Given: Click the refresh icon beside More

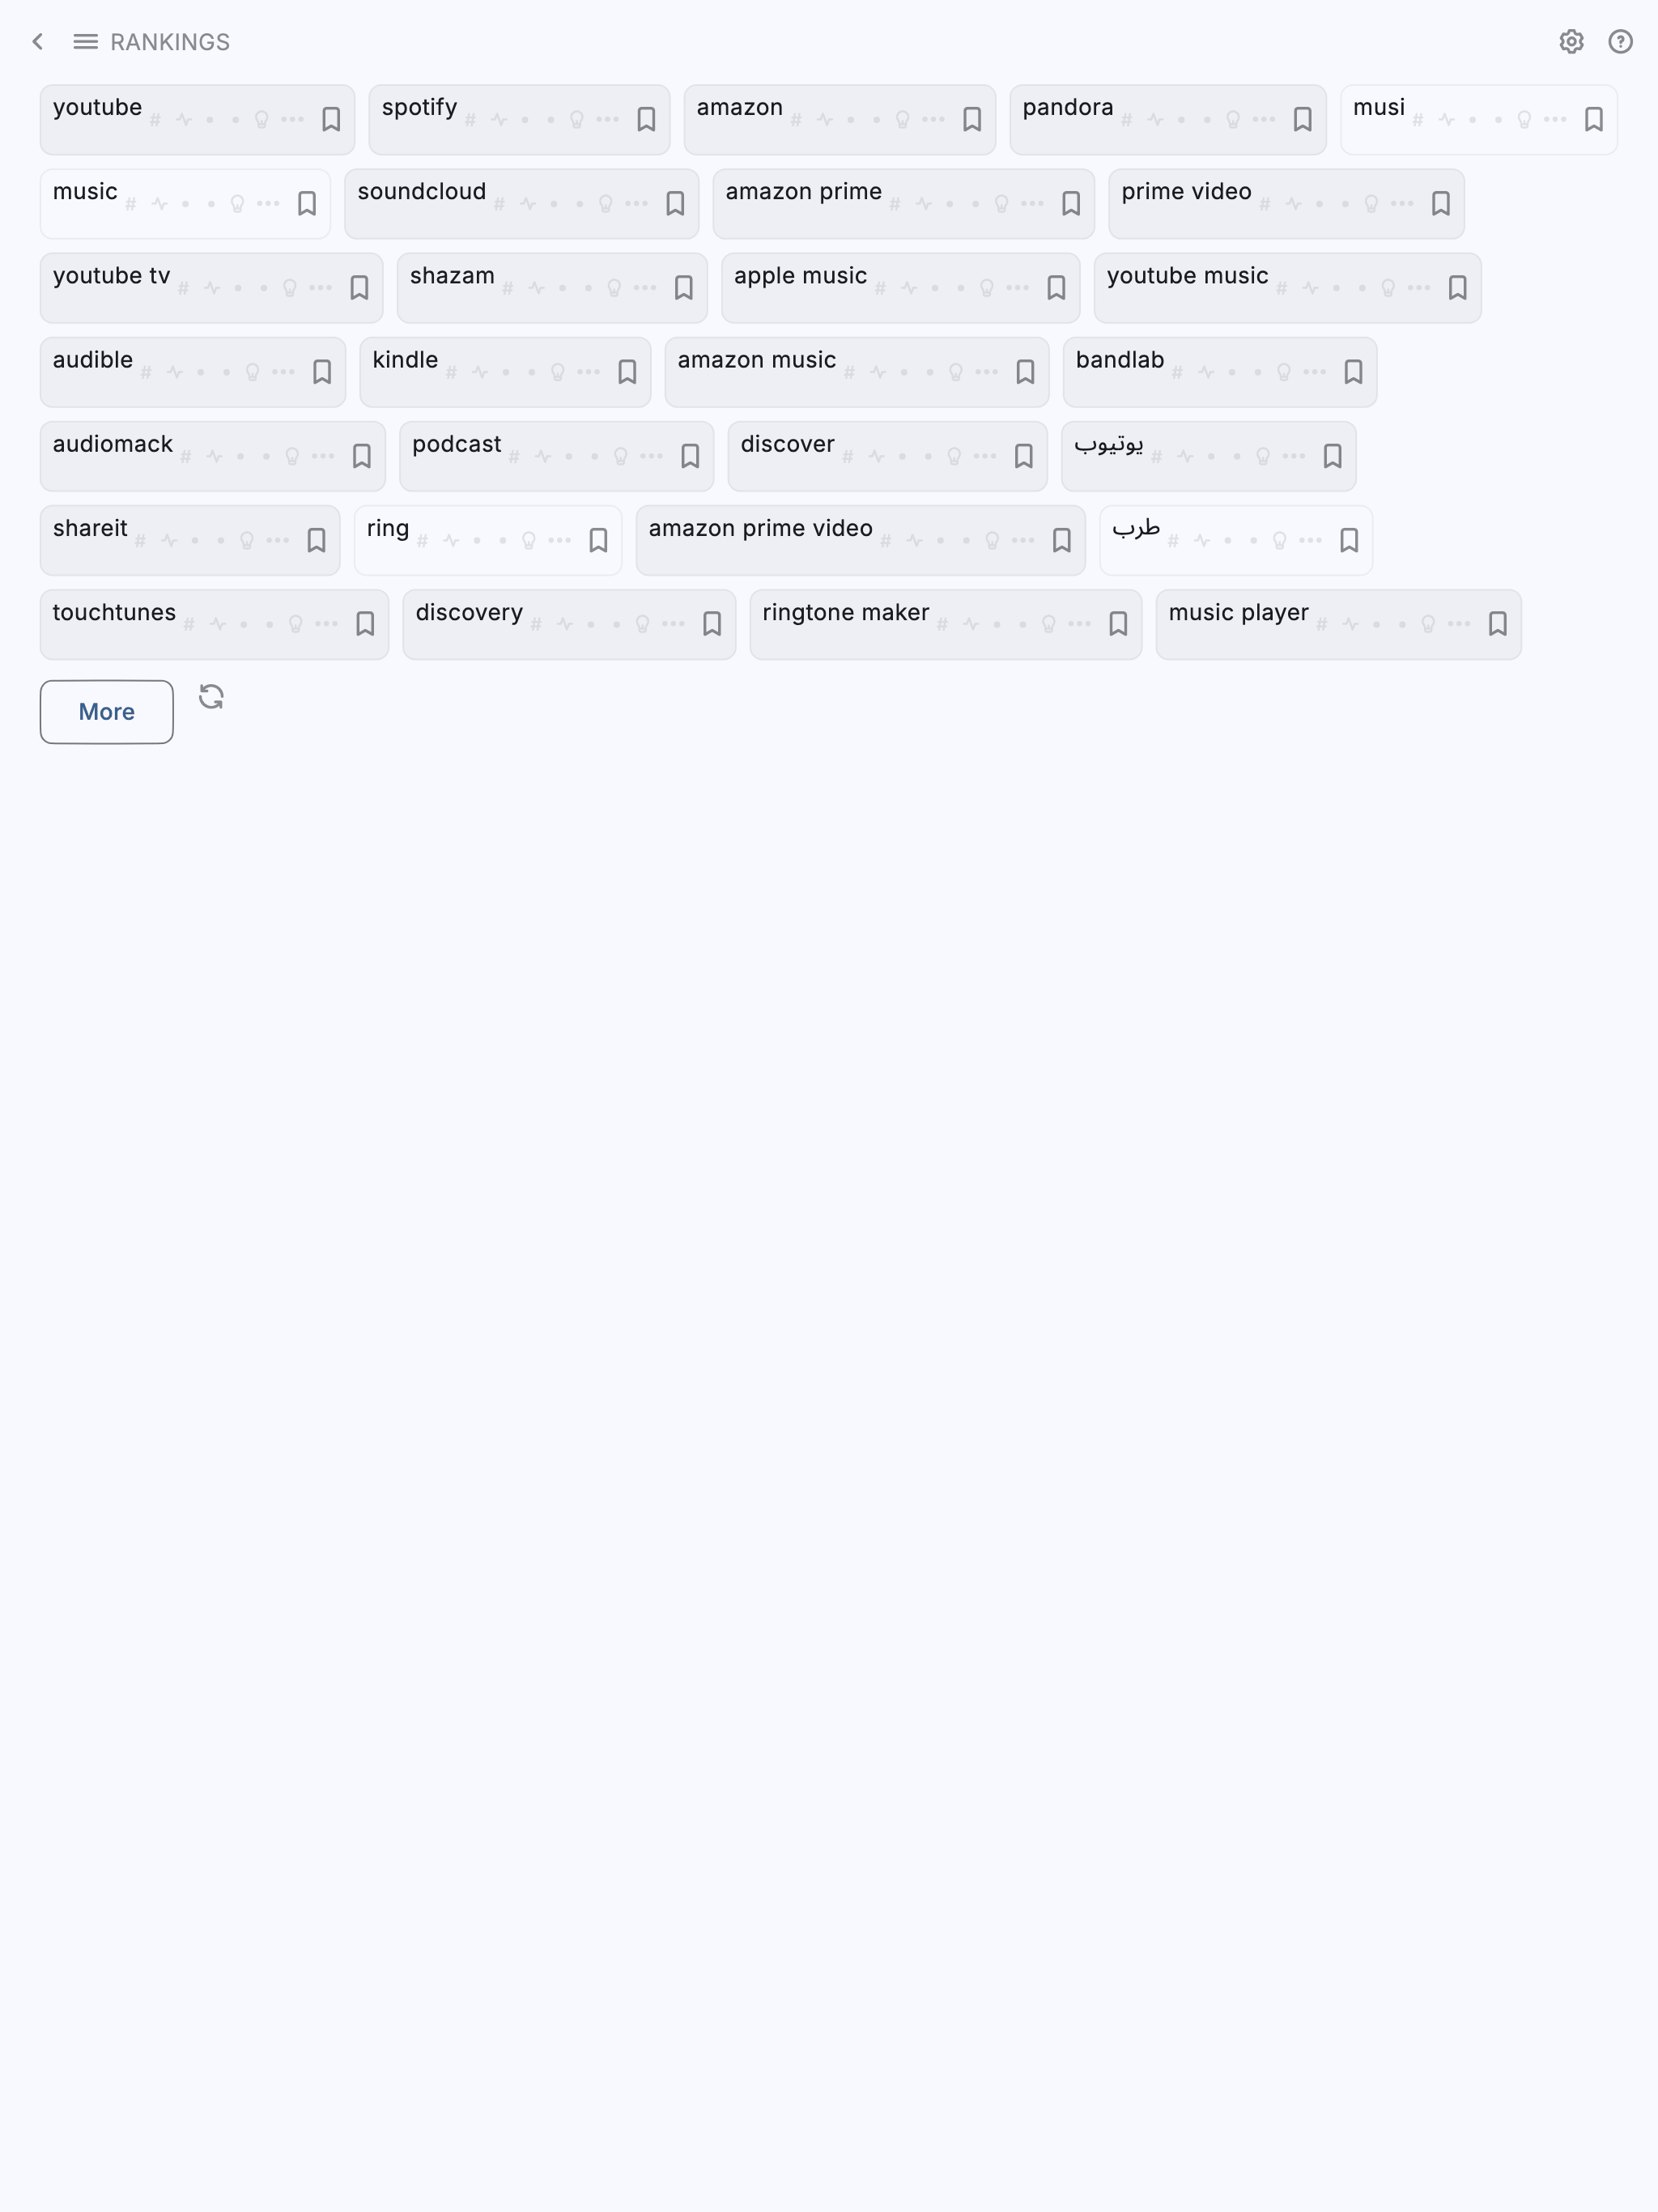Looking at the screenshot, I should (211, 696).
